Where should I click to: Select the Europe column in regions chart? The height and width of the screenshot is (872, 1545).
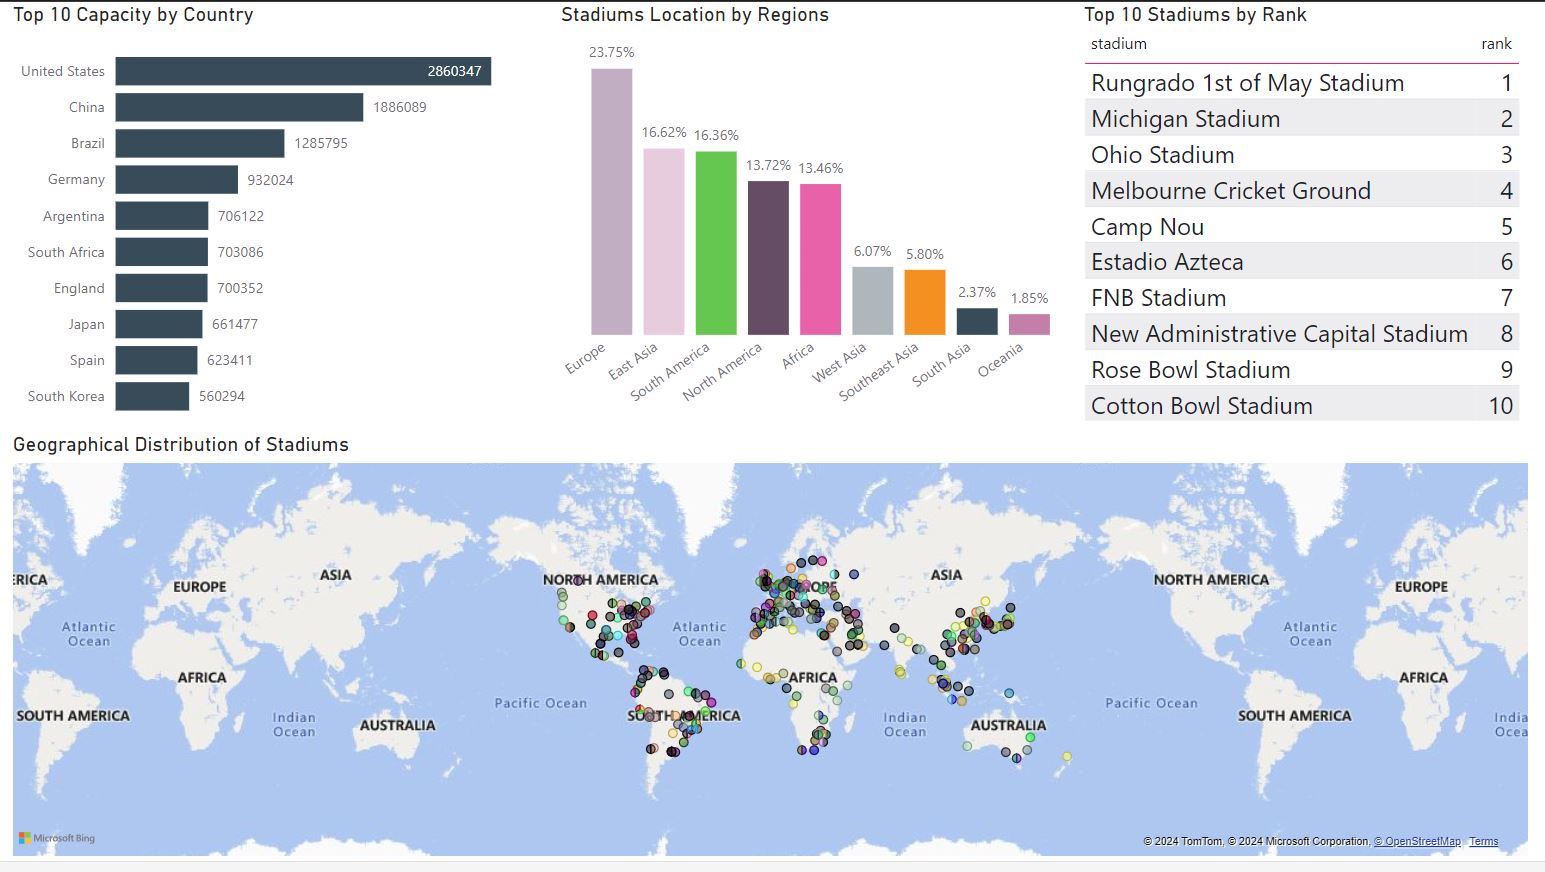click(612, 201)
